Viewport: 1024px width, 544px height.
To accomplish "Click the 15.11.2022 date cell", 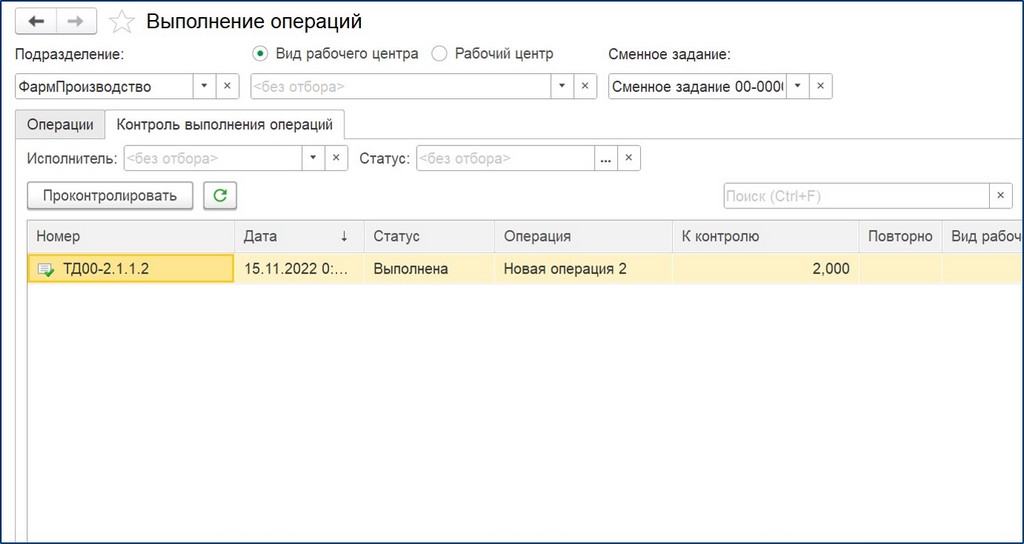I will click(x=299, y=268).
